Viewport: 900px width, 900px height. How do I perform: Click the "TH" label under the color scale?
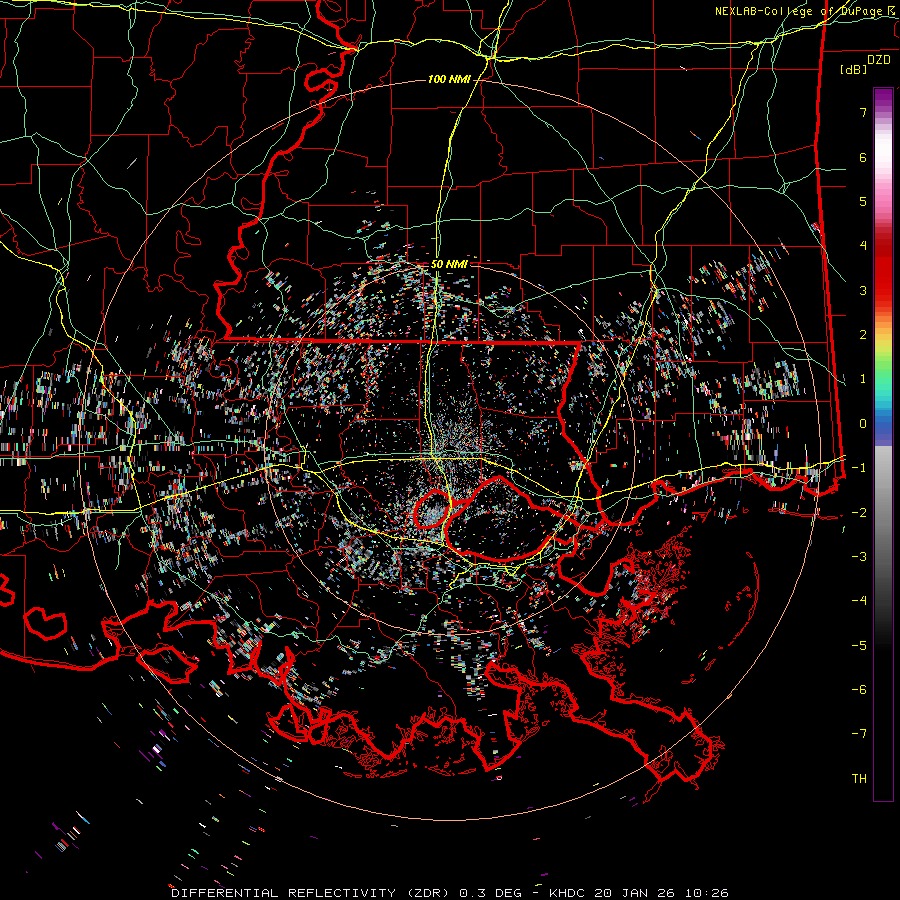859,779
